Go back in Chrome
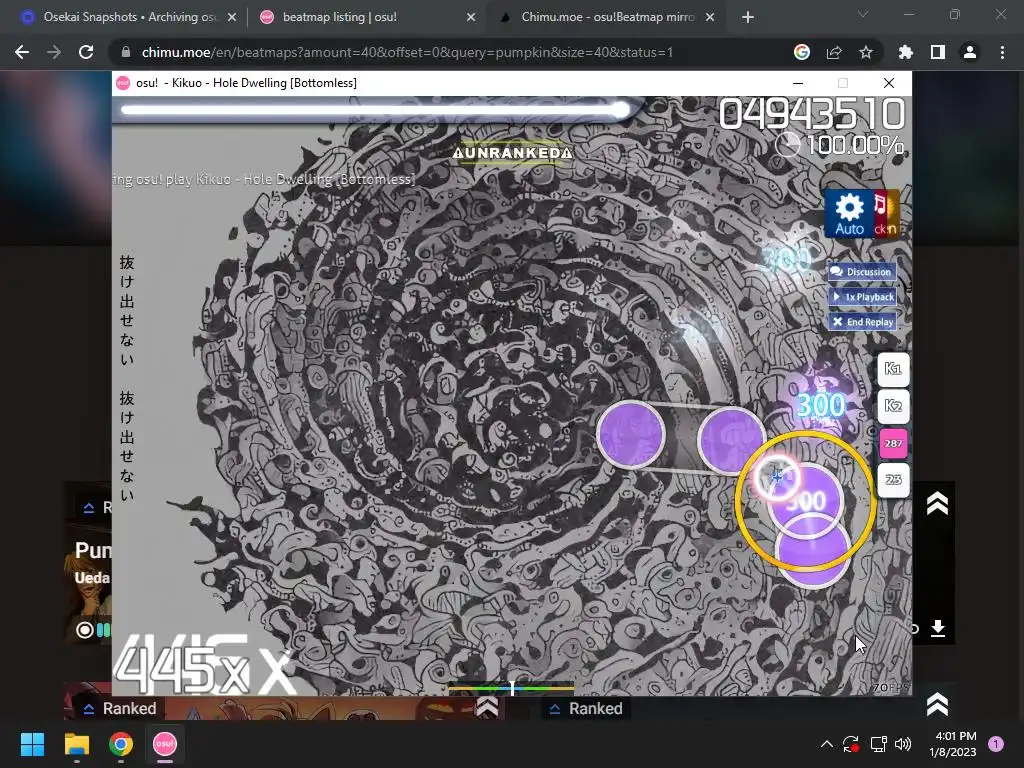The image size is (1024, 768). (22, 52)
